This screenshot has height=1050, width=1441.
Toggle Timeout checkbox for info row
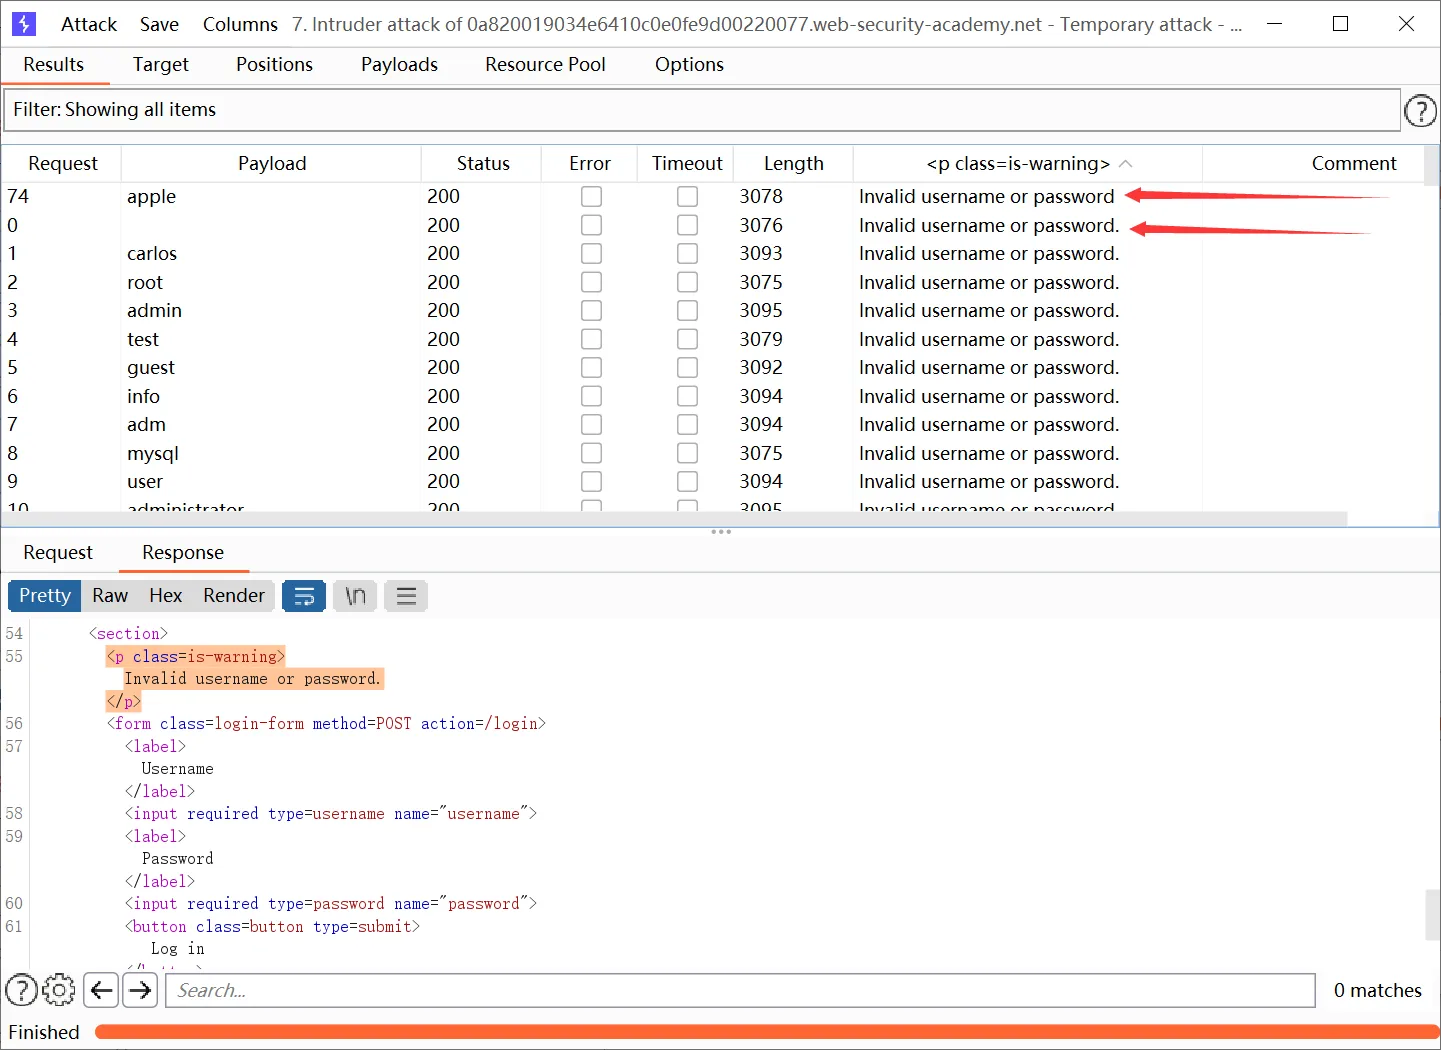687,397
